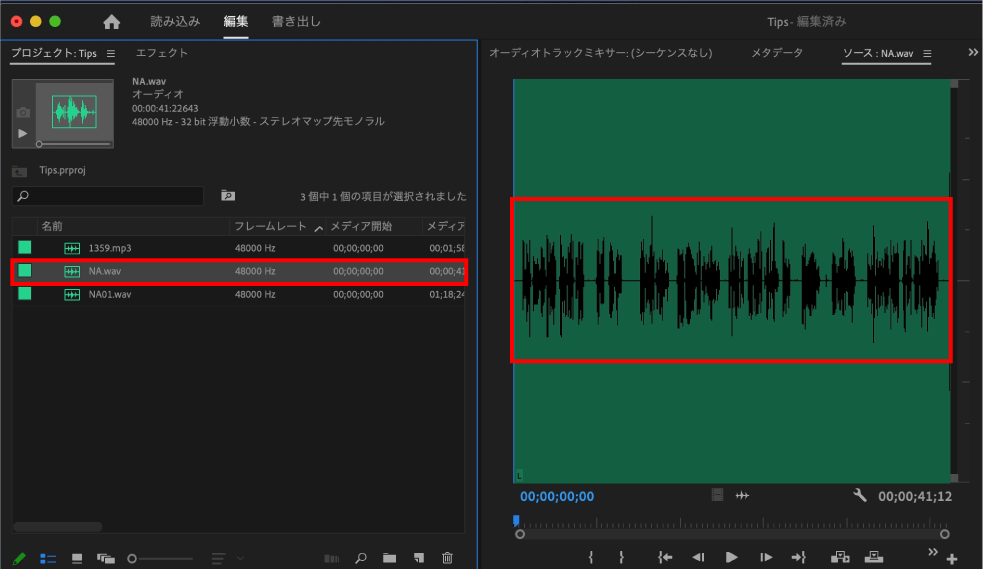Expand hidden panel tabs with double chevron
This screenshot has height=569, width=983.
[x=973, y=53]
